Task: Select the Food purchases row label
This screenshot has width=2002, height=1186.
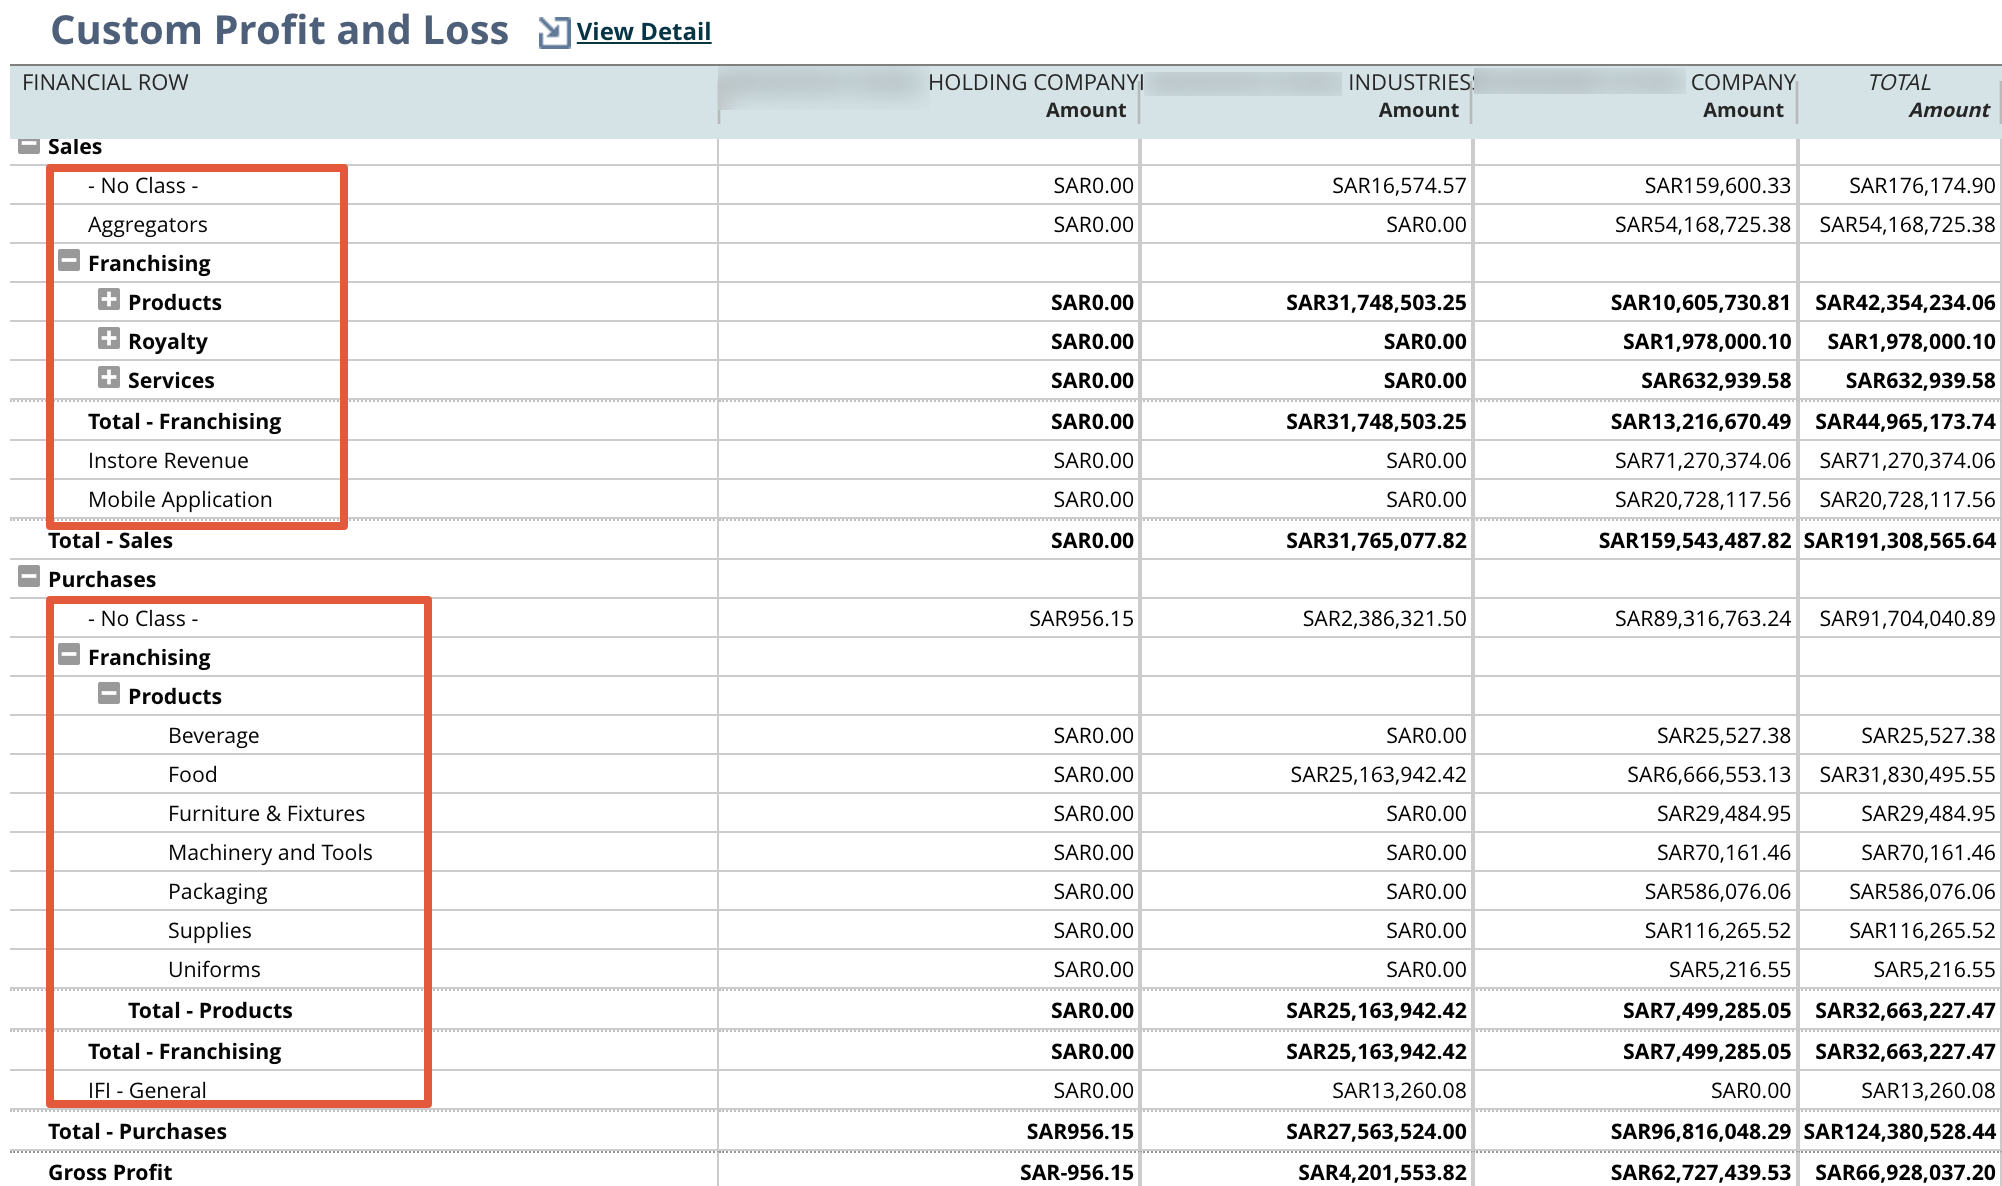Action: tap(192, 775)
